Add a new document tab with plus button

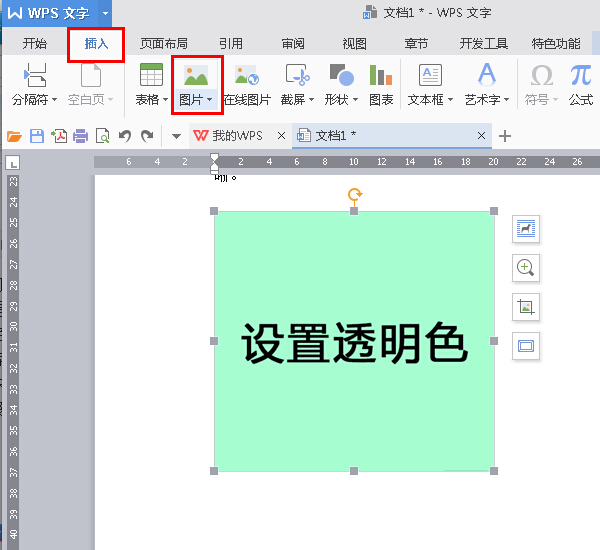pos(505,136)
